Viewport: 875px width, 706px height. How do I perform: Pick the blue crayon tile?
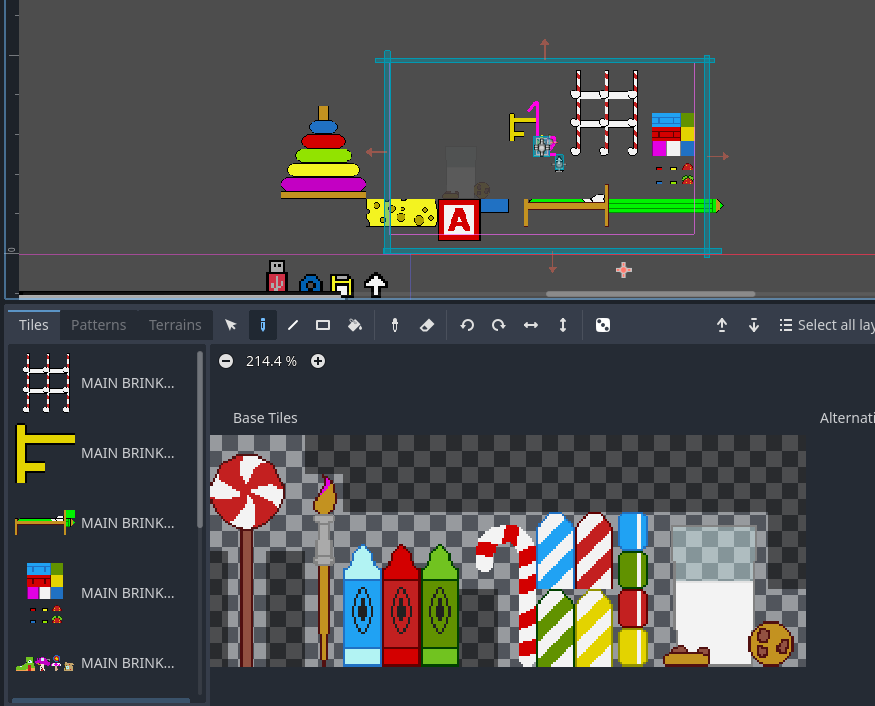362,606
